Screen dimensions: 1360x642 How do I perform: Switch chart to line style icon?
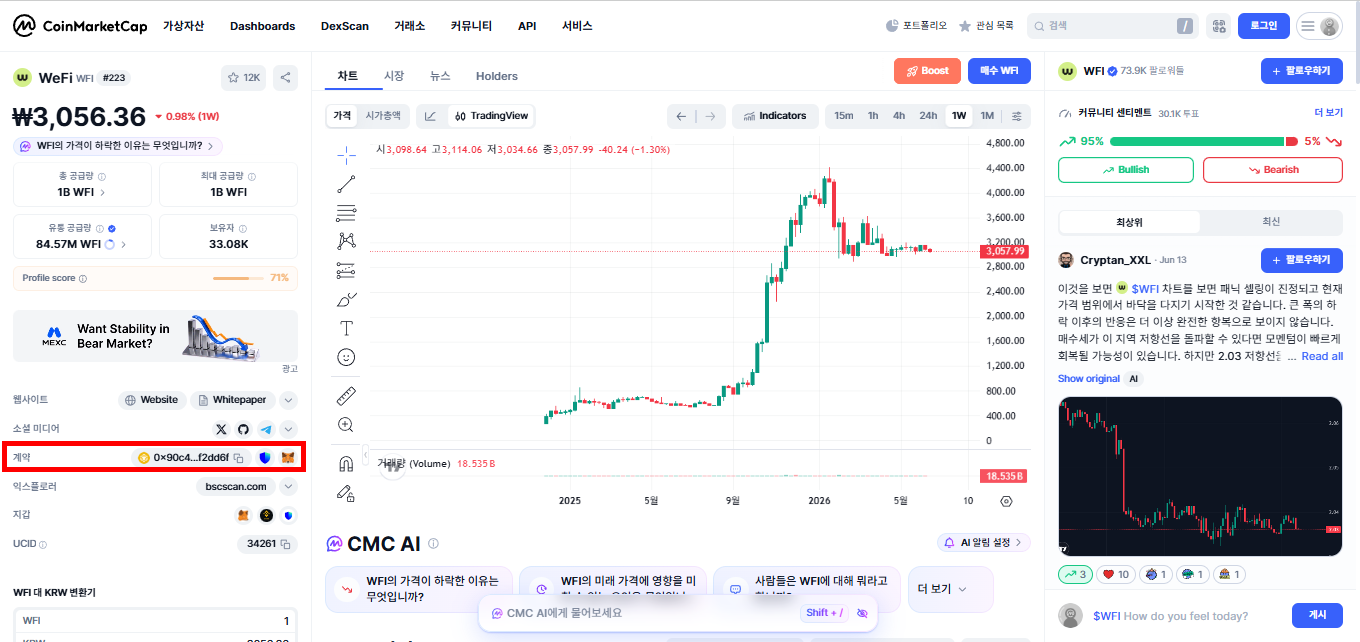(431, 116)
